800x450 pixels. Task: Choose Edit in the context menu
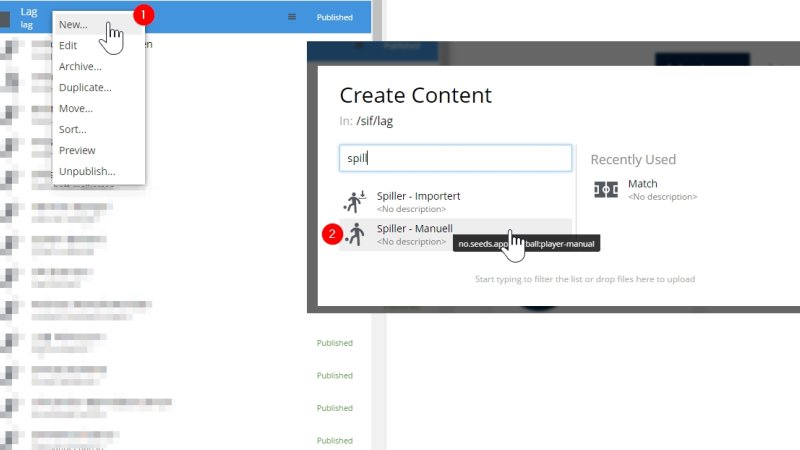[68, 45]
